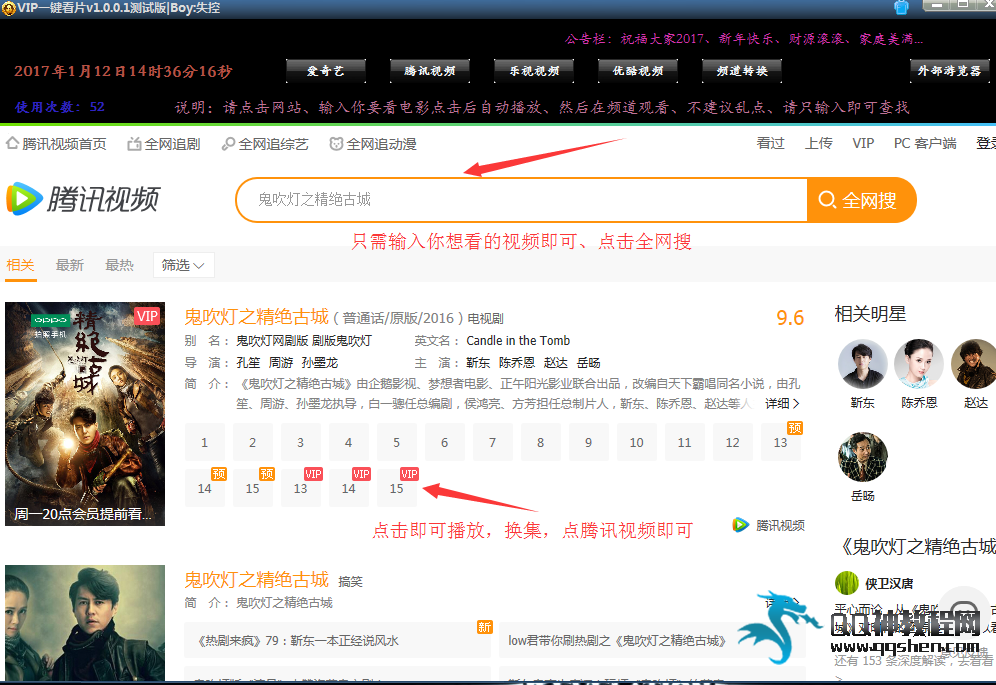Click the 频道转换 button
This screenshot has height=685, width=996.
(x=742, y=71)
